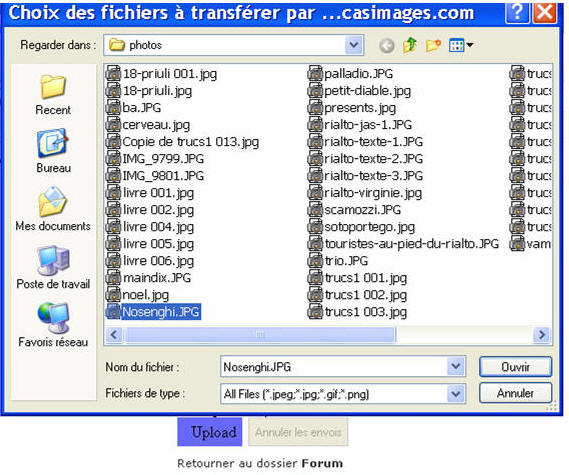Click the Nom du fichier text field
This screenshot has height=475, width=569.
click(334, 367)
